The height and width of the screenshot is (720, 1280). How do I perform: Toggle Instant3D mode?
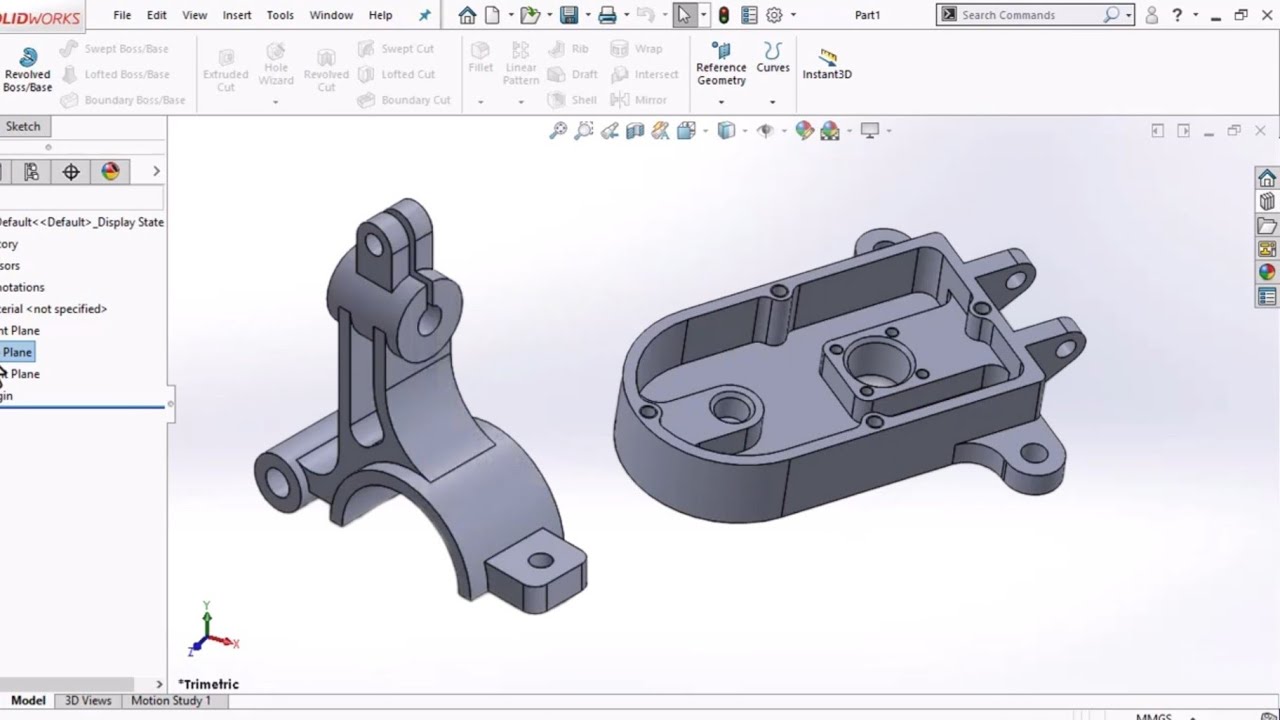click(x=827, y=65)
